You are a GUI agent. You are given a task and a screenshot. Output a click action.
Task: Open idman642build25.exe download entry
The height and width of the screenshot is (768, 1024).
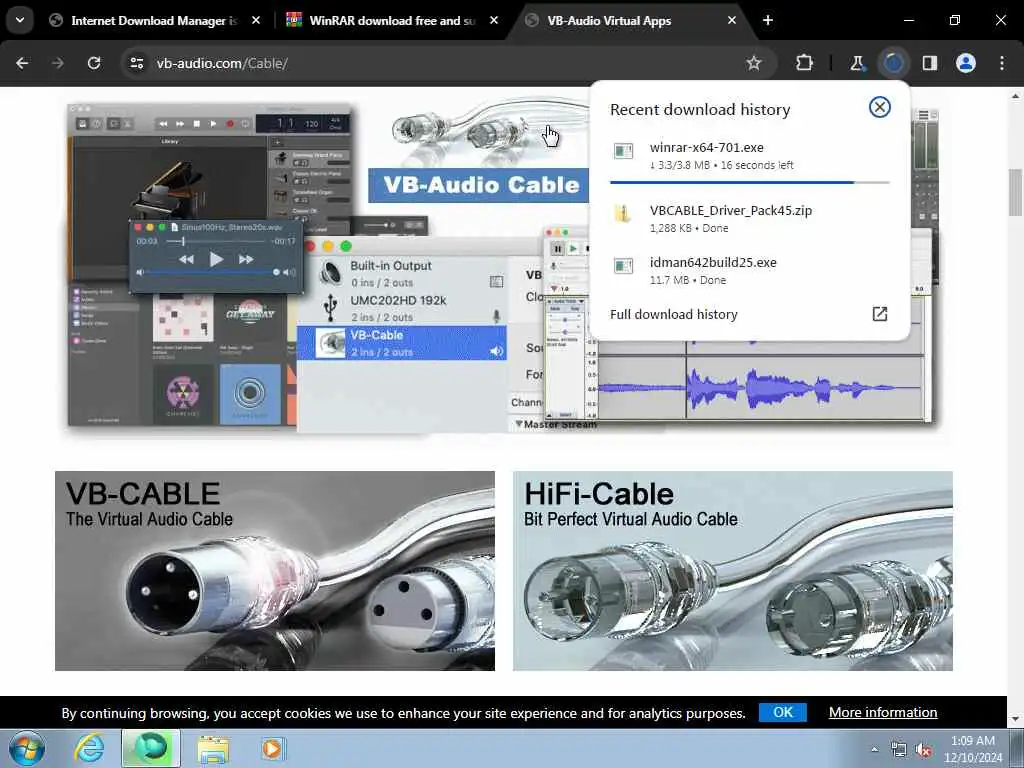(x=750, y=270)
